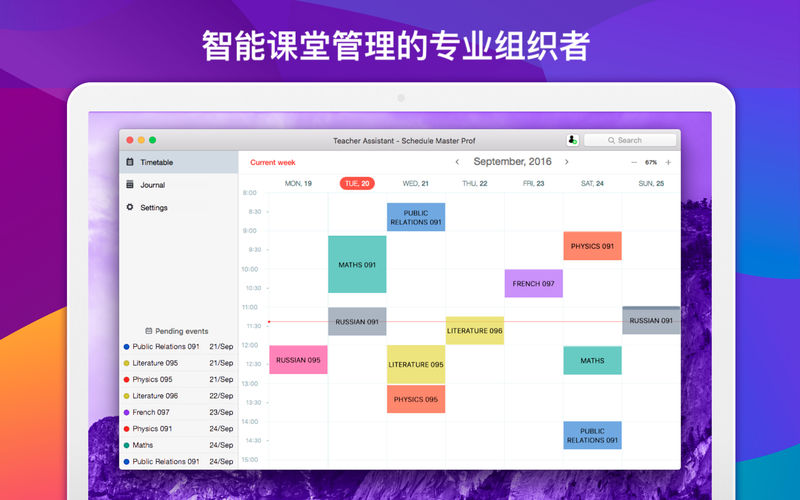This screenshot has height=500, width=800.
Task: Click the Timetable calendar icon
Action: [130, 162]
